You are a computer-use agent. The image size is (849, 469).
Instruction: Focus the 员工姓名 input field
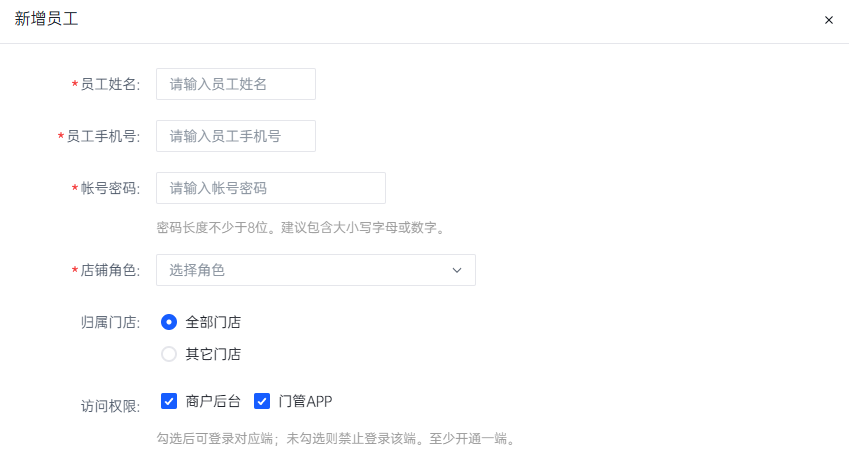[x=236, y=84]
